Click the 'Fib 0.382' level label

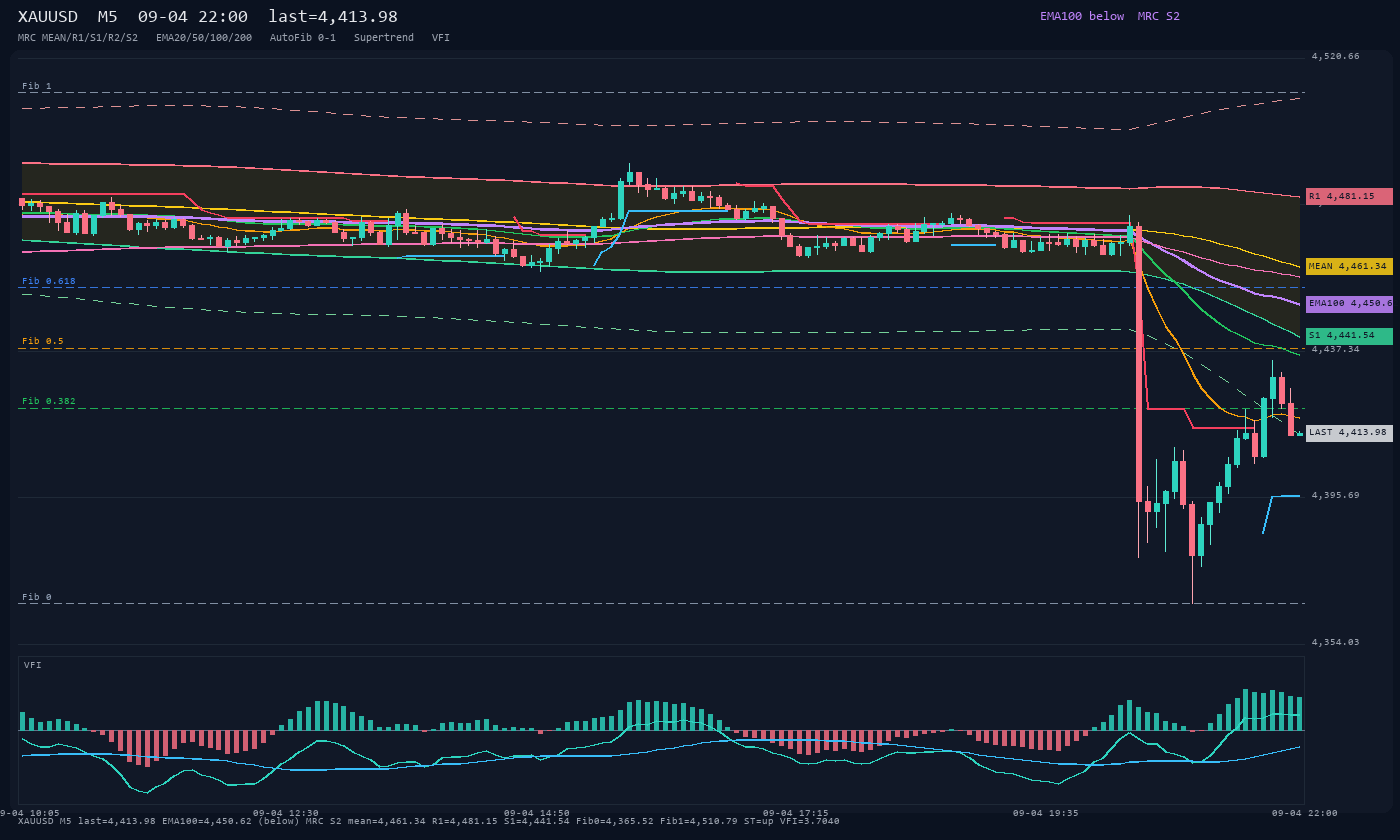[x=49, y=401]
